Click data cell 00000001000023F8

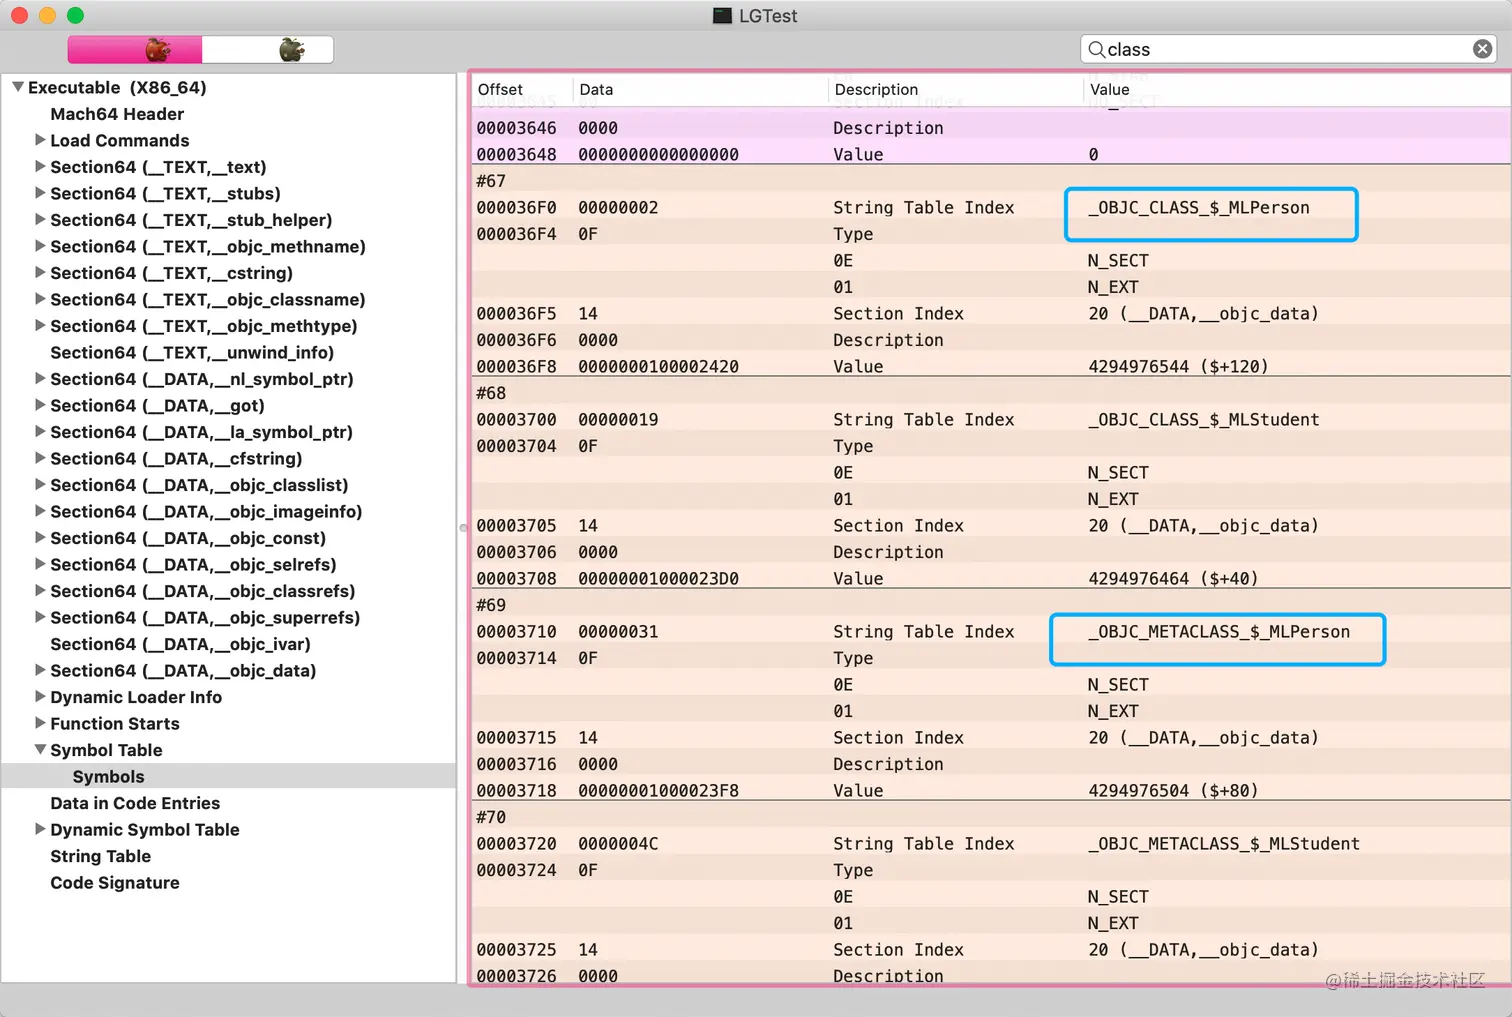[658, 790]
